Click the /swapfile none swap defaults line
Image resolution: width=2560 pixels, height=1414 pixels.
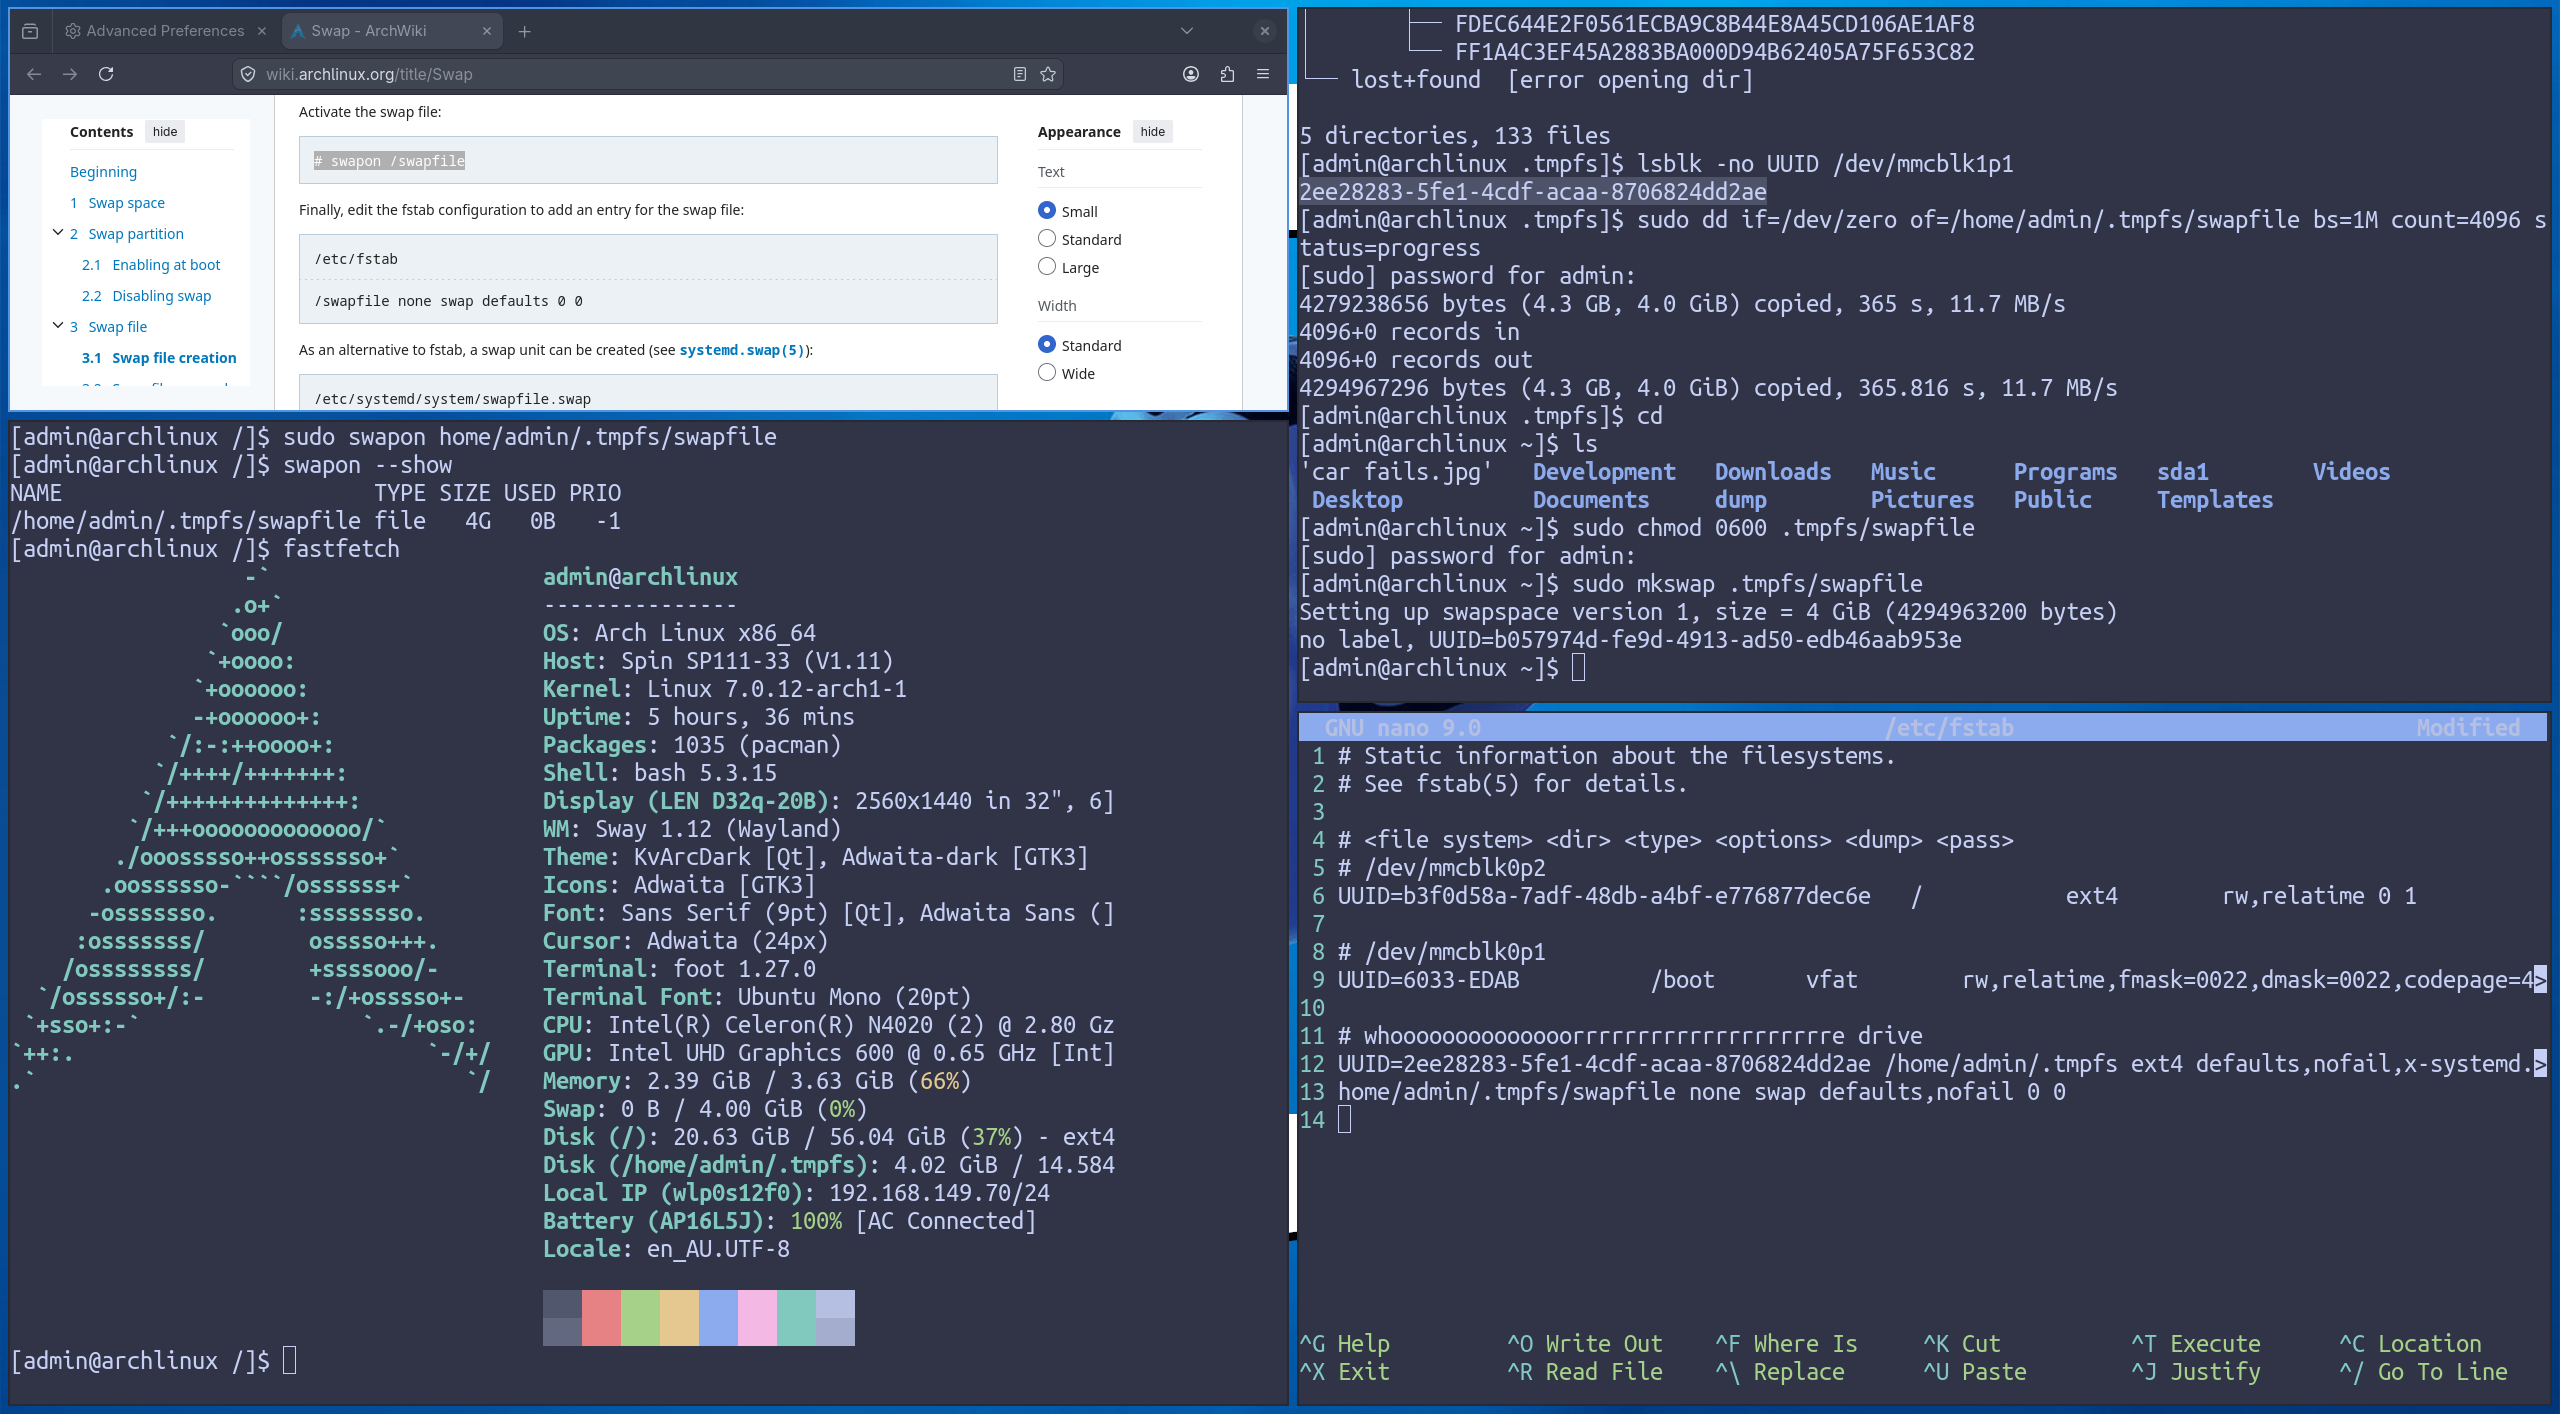[x=449, y=301]
